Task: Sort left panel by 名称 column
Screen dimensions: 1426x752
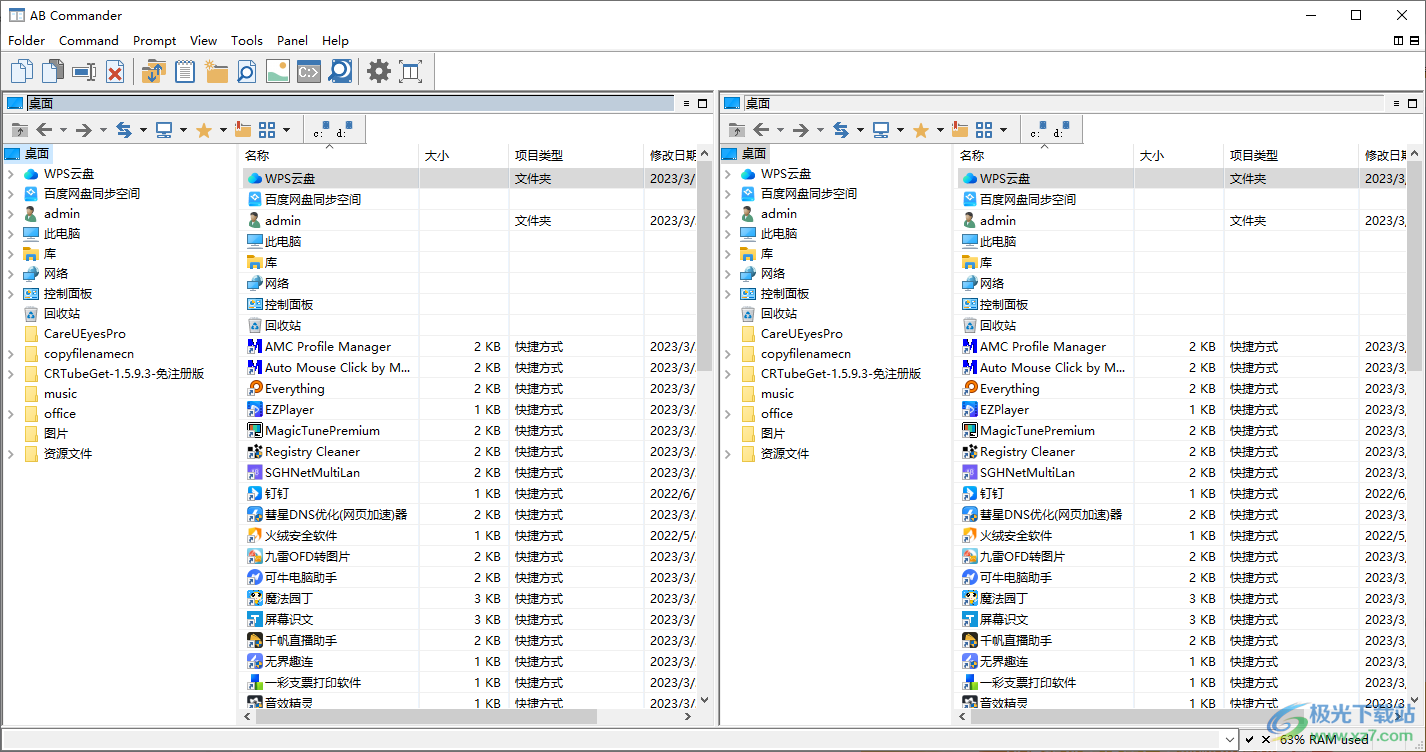Action: point(330,155)
